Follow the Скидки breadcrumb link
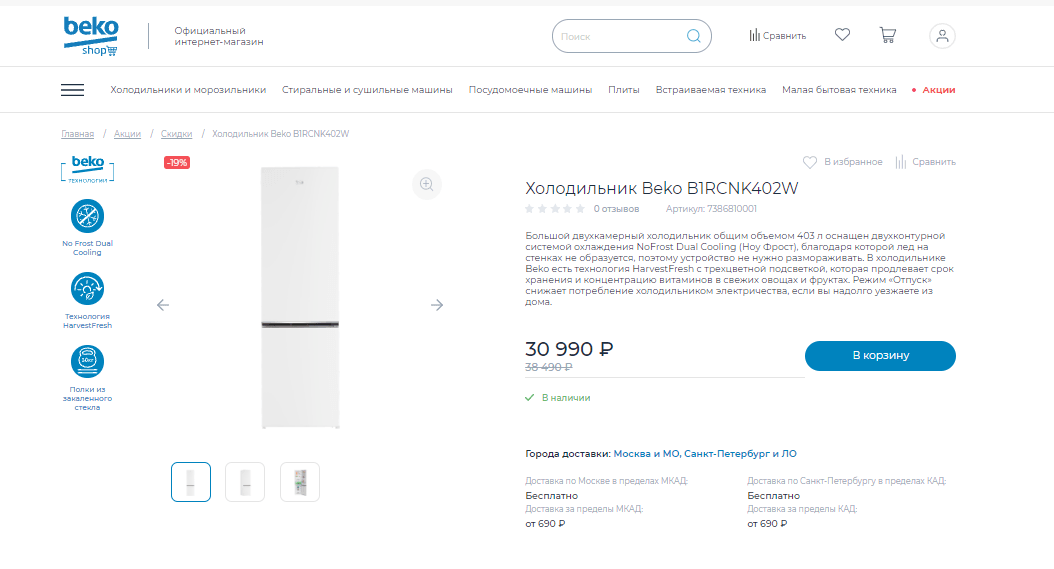 (x=177, y=134)
